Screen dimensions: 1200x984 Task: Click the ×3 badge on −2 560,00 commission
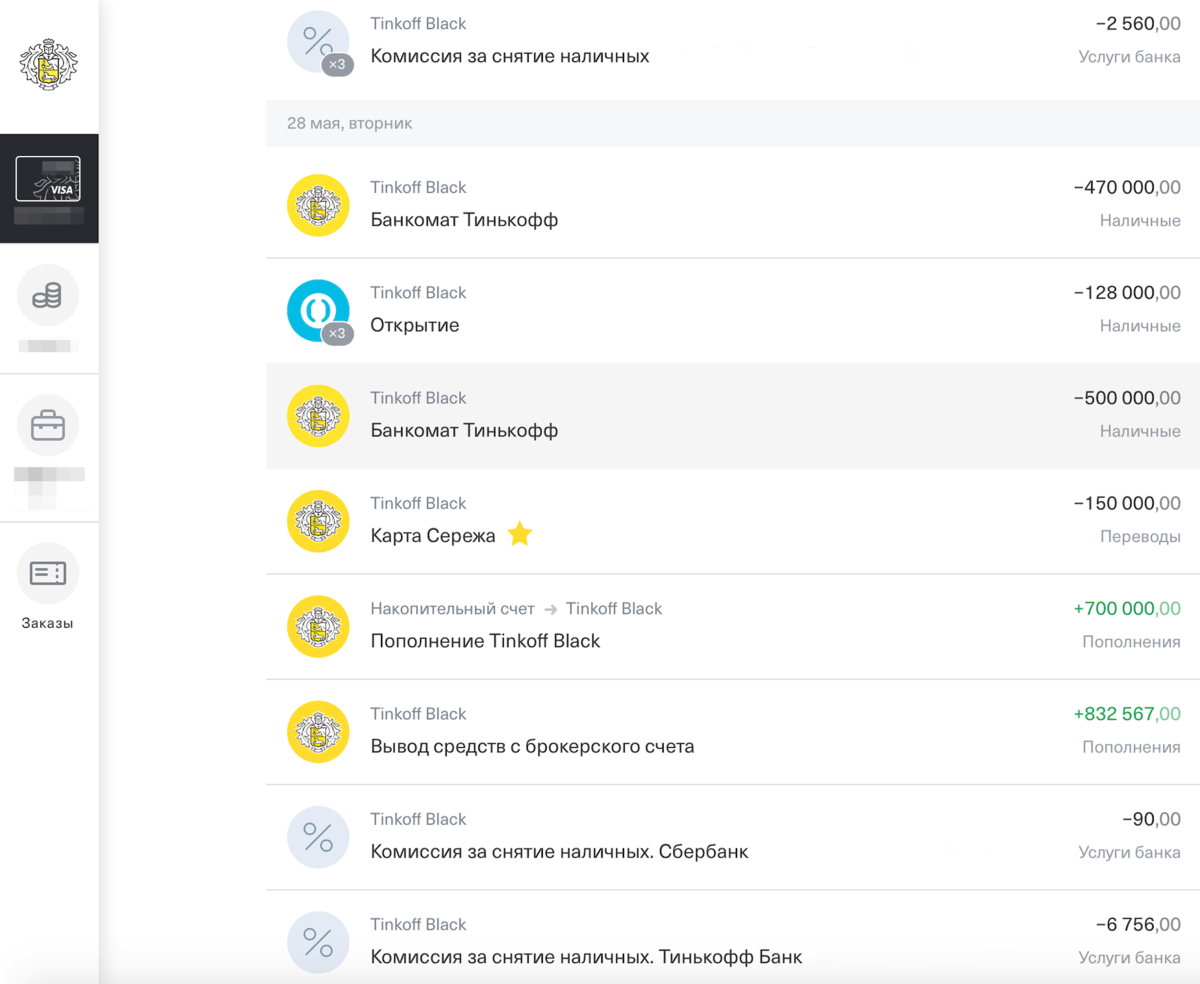click(338, 64)
